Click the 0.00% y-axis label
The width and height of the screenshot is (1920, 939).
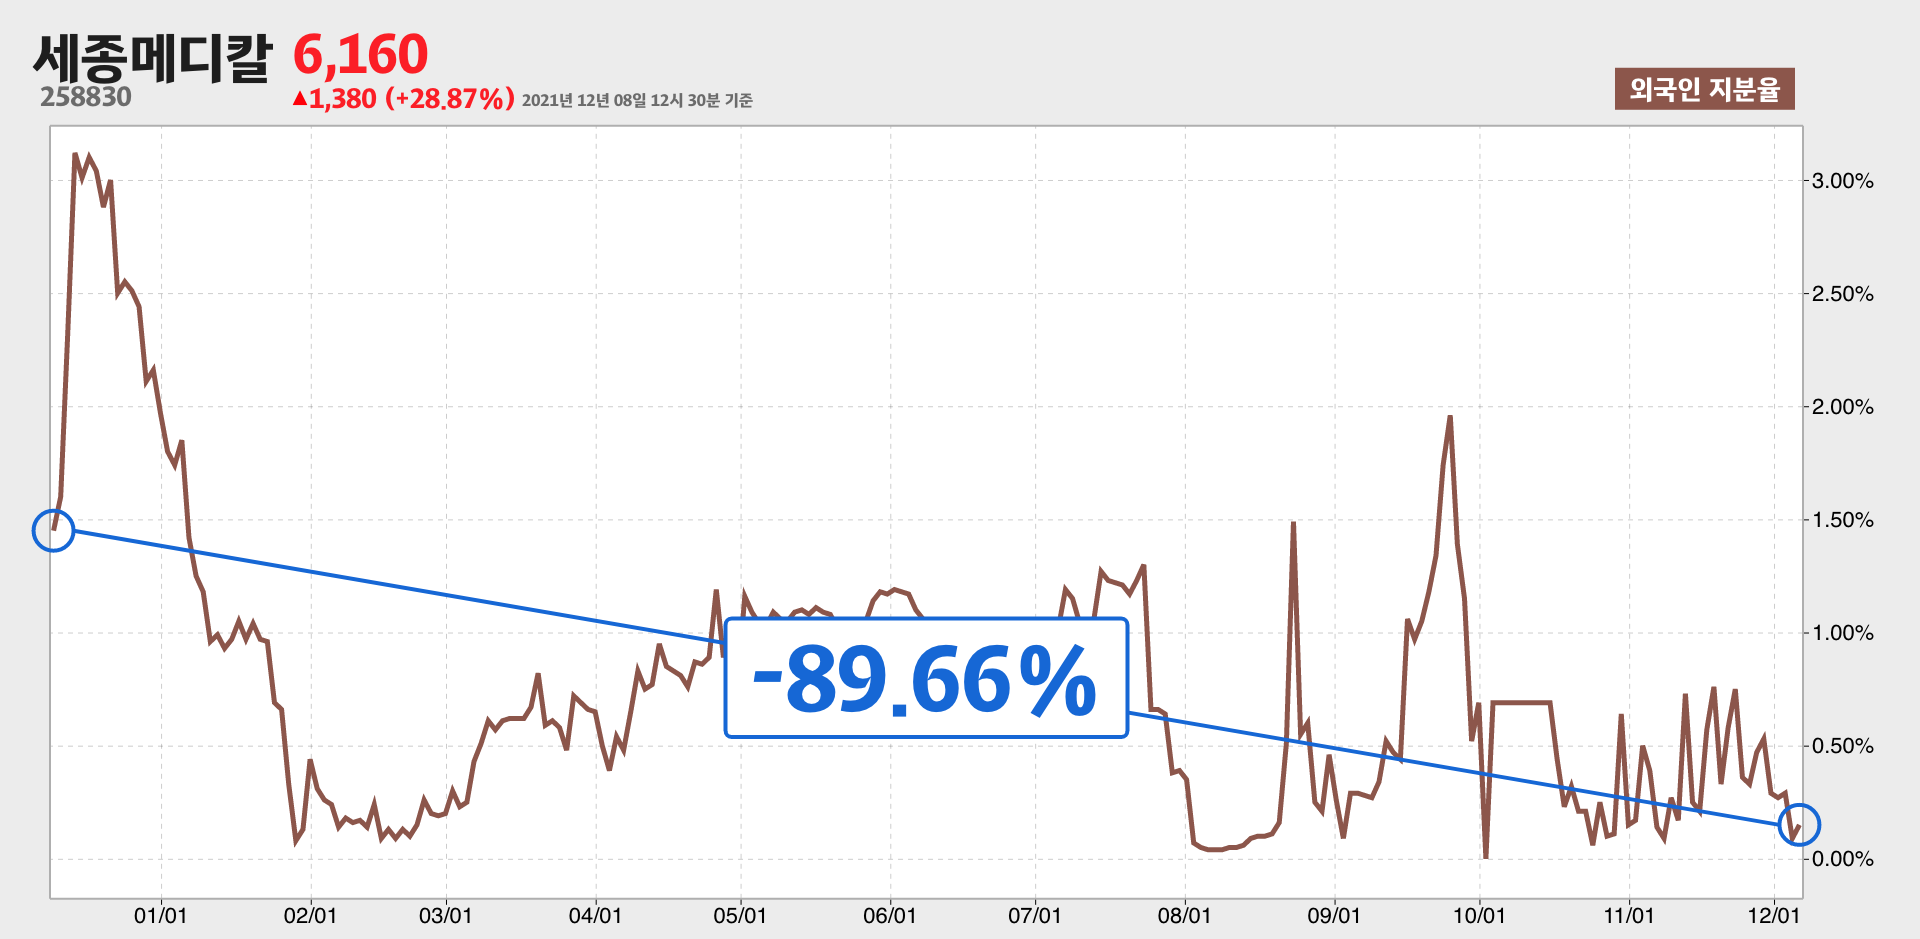coord(1843,859)
